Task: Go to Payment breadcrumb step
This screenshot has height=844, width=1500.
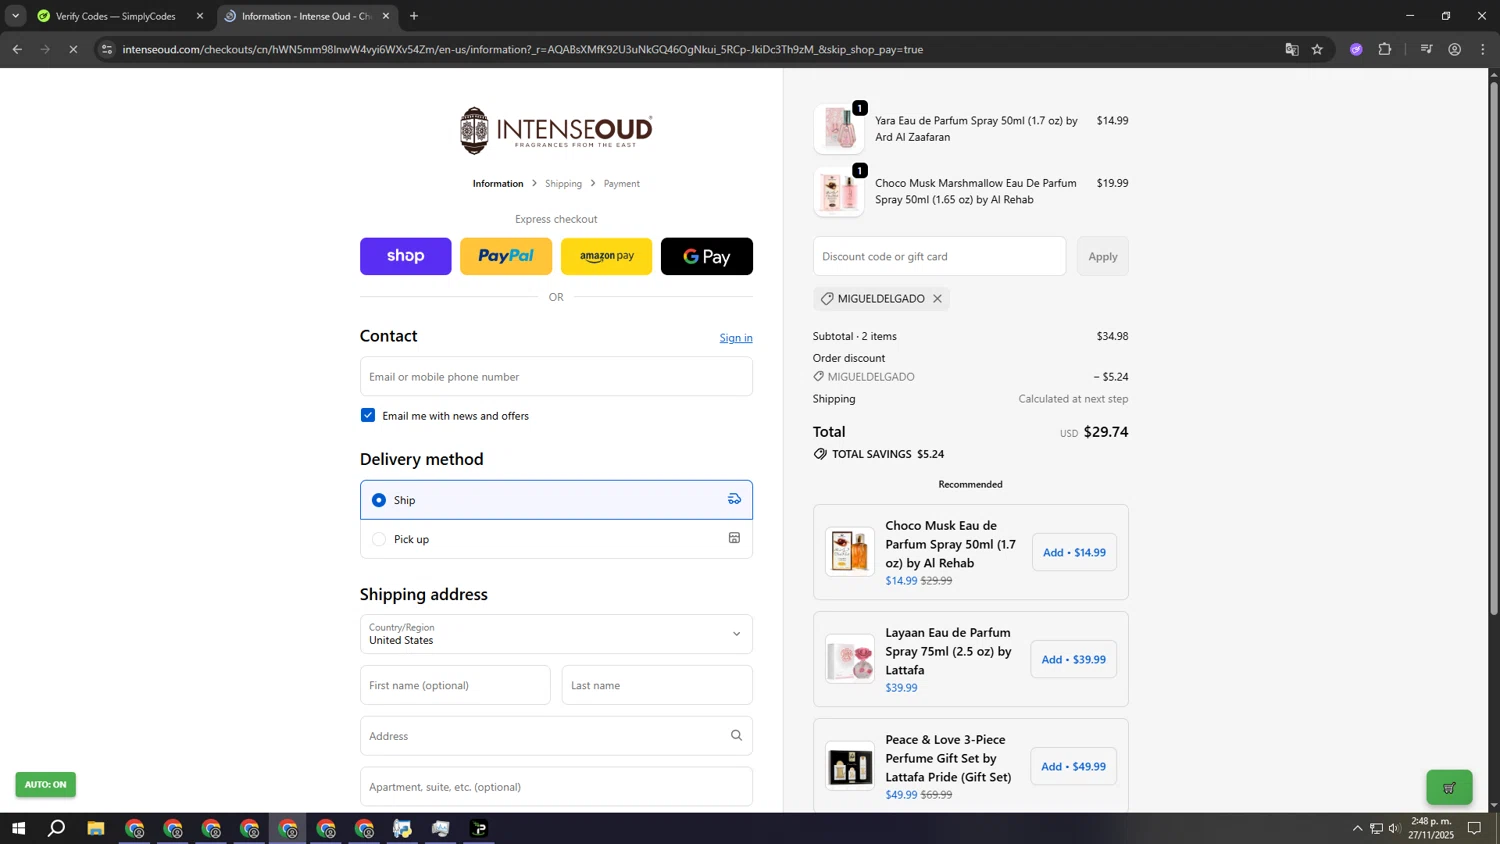Action: (621, 184)
